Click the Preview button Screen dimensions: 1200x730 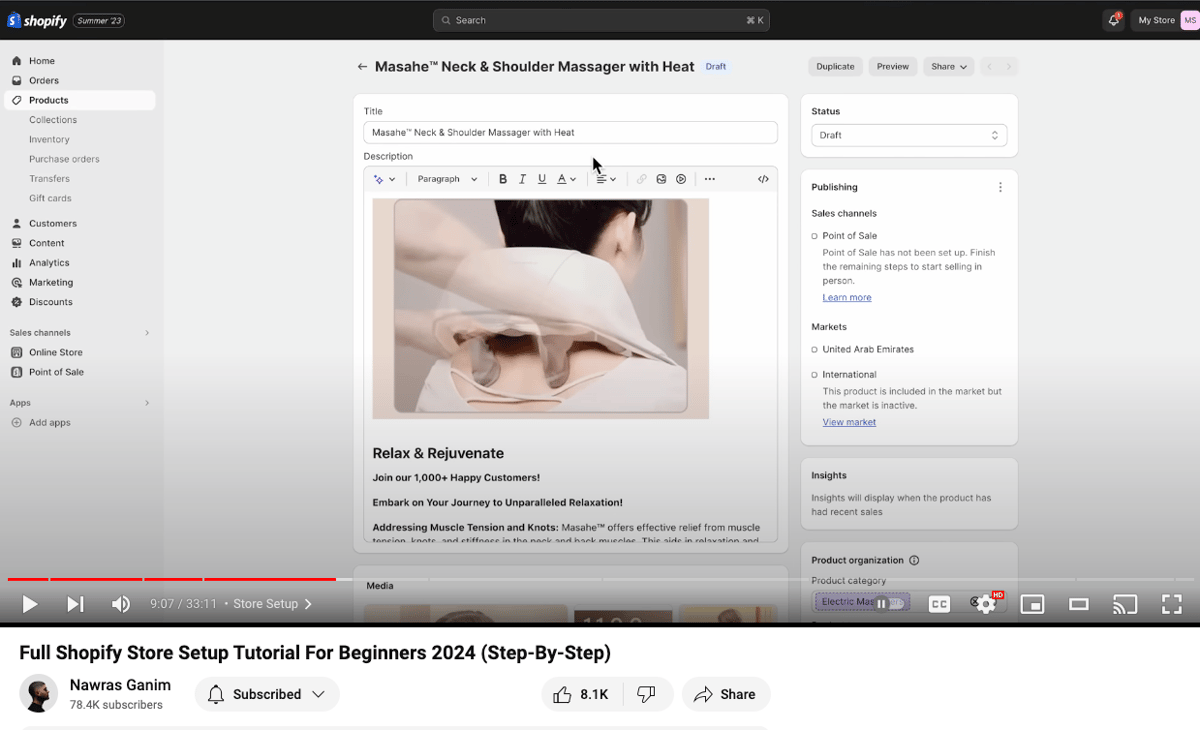click(x=893, y=67)
